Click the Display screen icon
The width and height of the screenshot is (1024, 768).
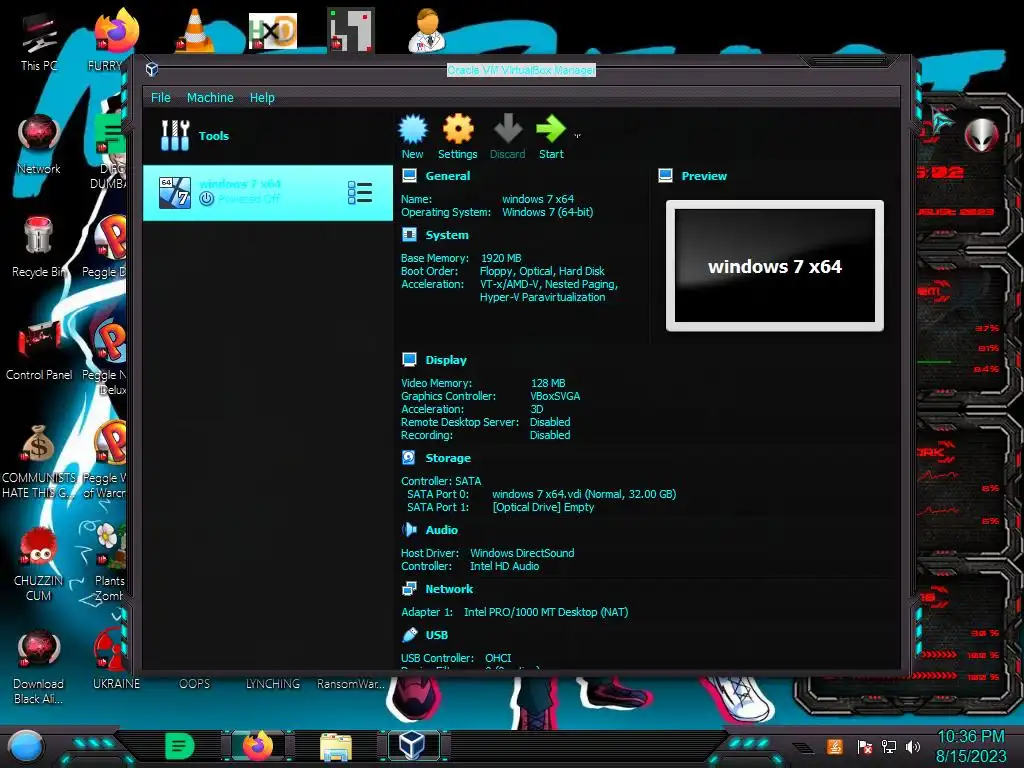click(x=409, y=359)
